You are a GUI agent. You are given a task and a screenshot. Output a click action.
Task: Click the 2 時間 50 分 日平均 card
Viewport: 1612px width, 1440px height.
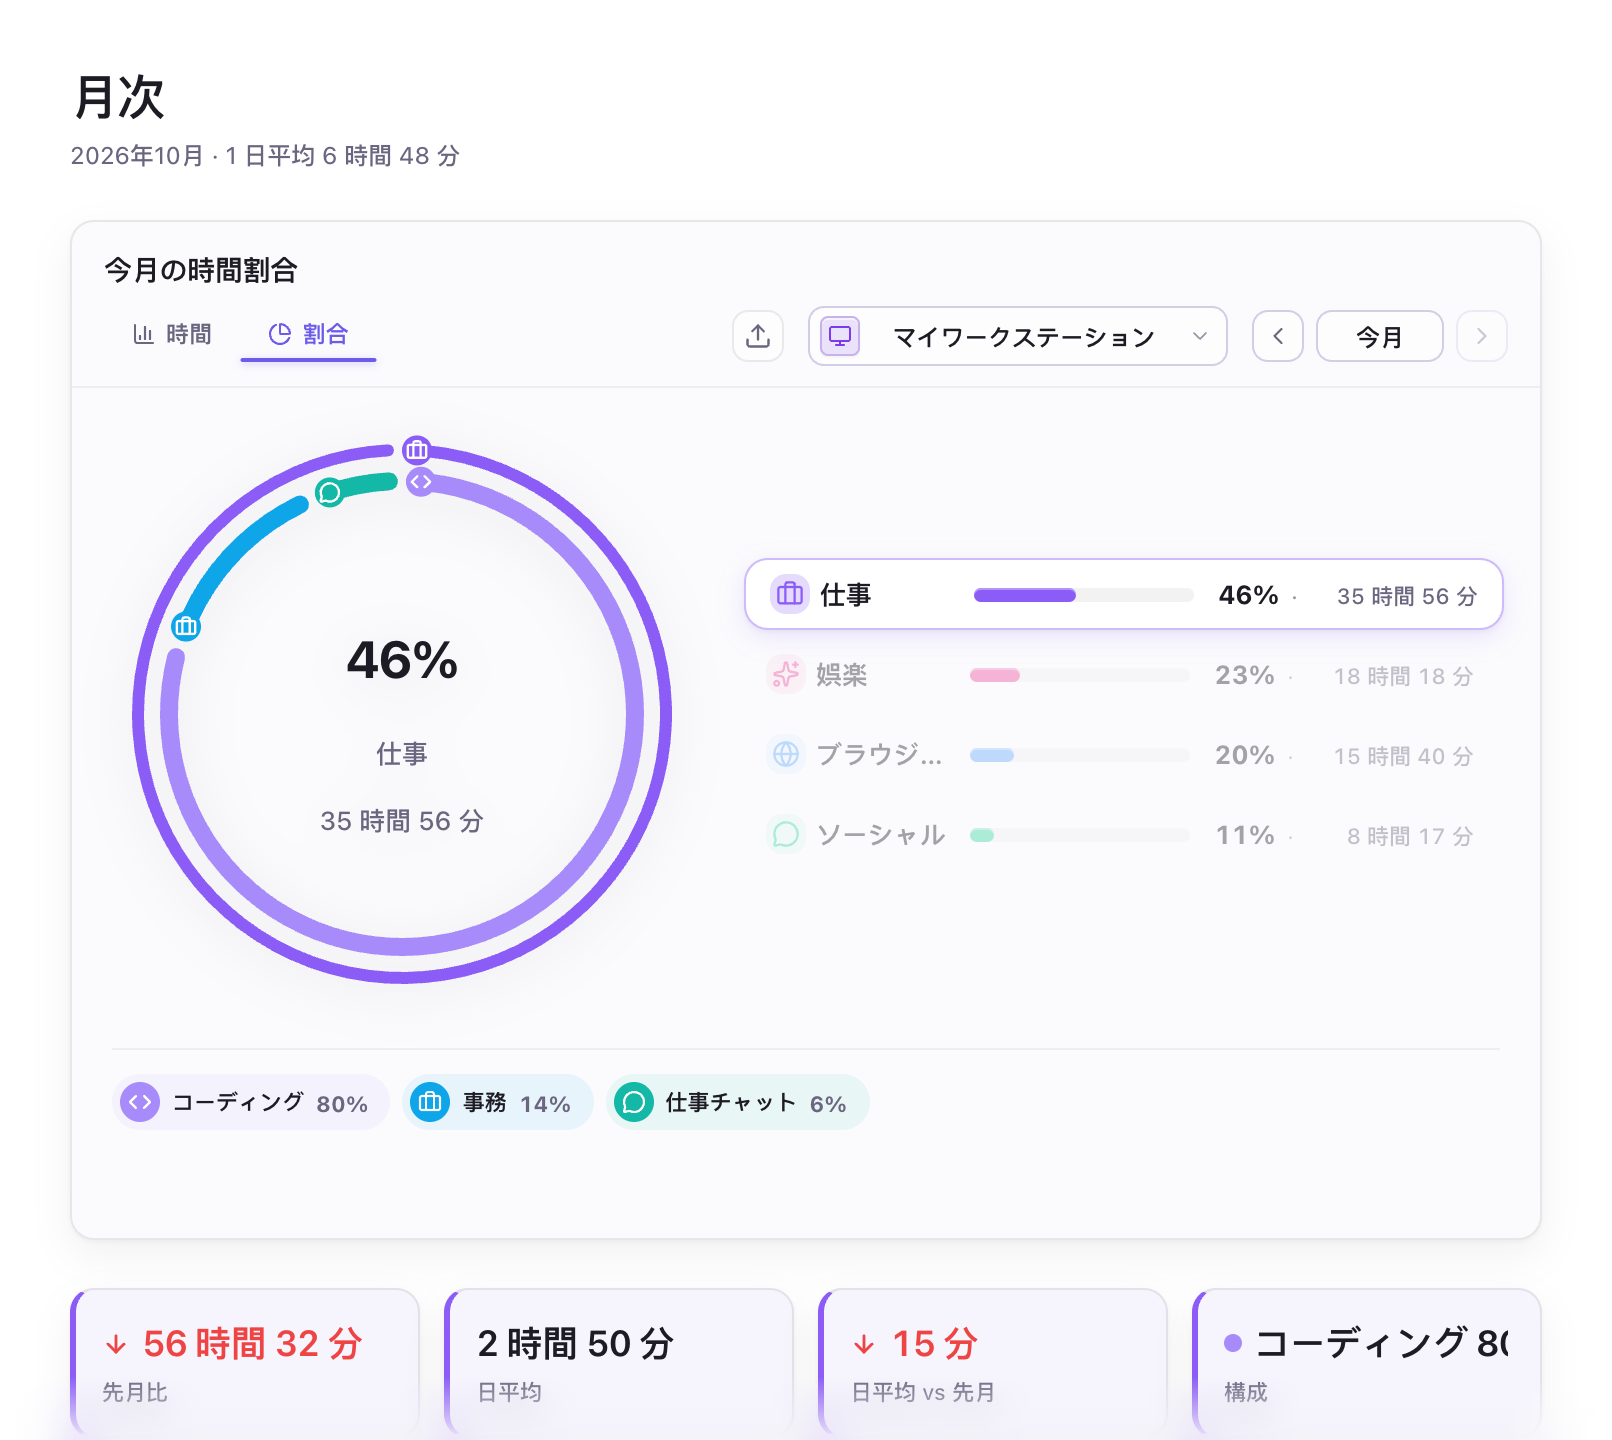(619, 1363)
